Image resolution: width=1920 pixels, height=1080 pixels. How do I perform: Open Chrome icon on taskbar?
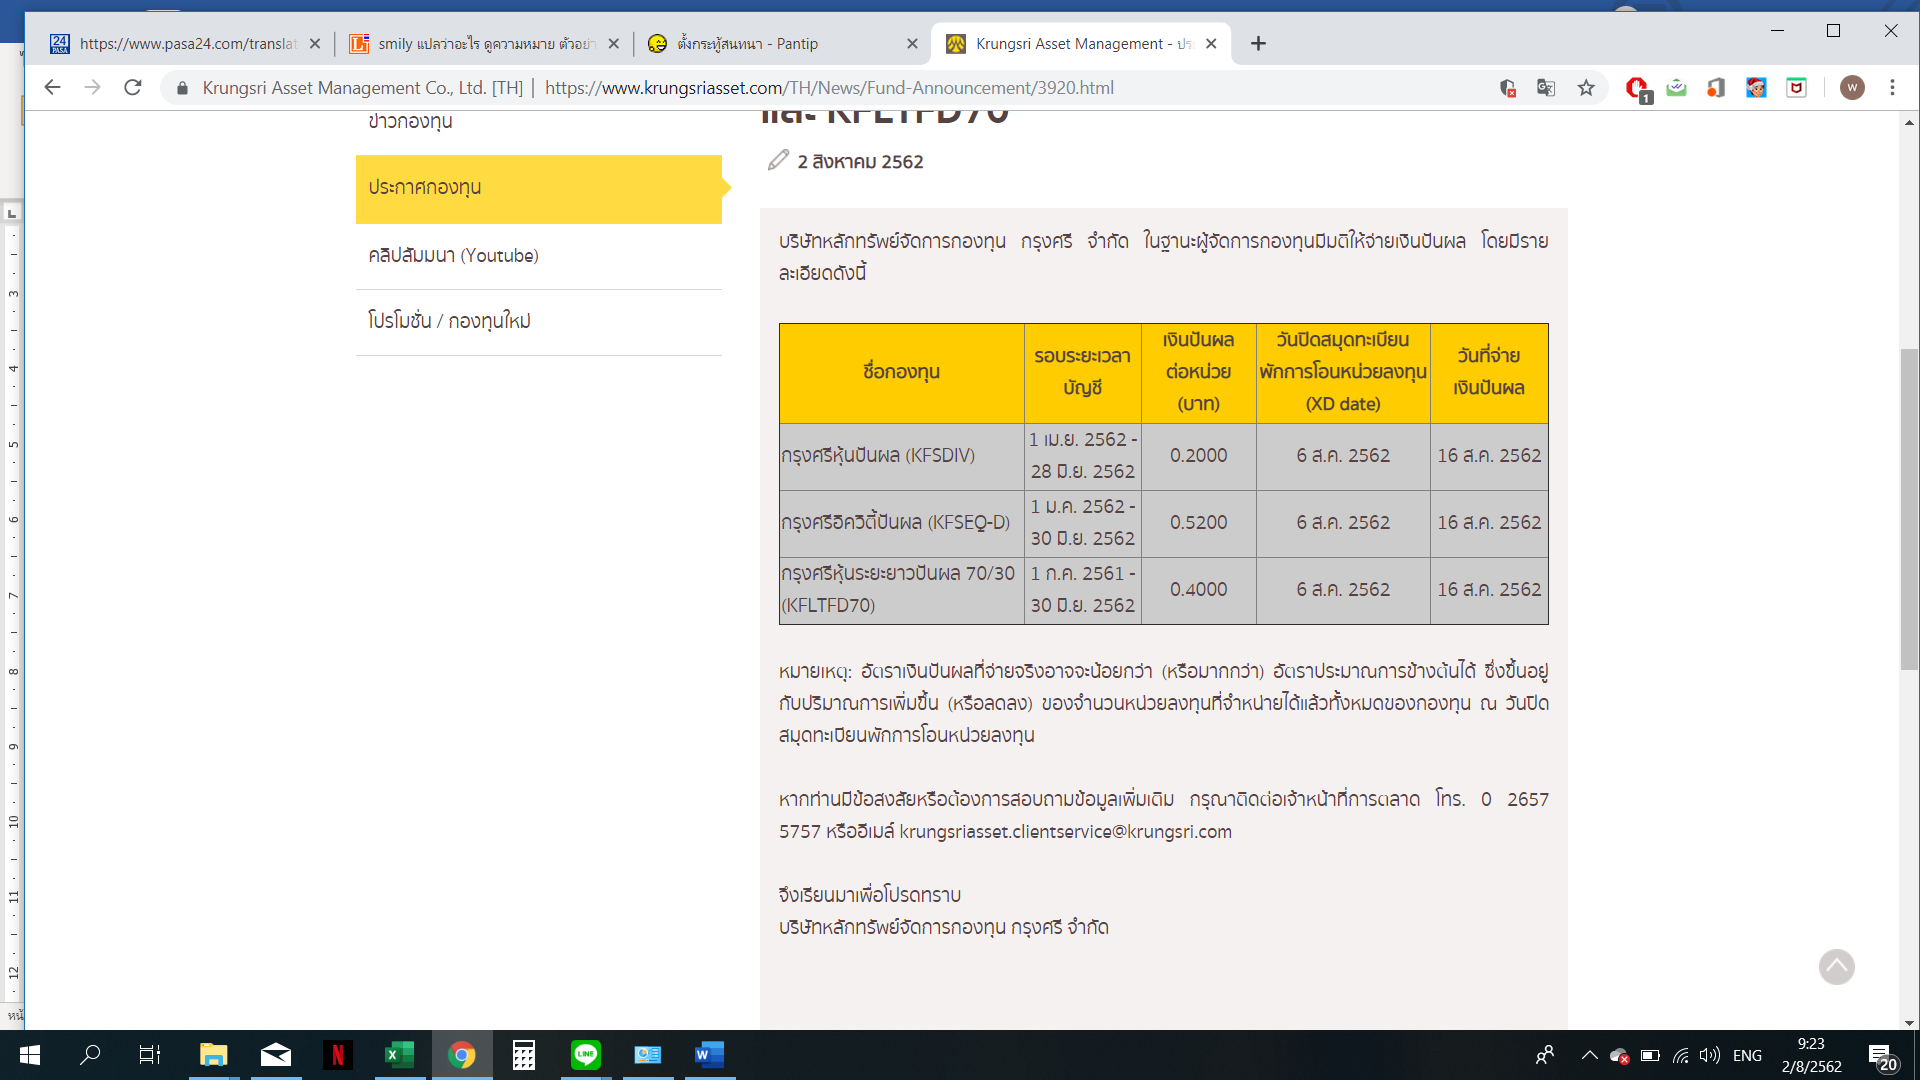[x=462, y=1055]
